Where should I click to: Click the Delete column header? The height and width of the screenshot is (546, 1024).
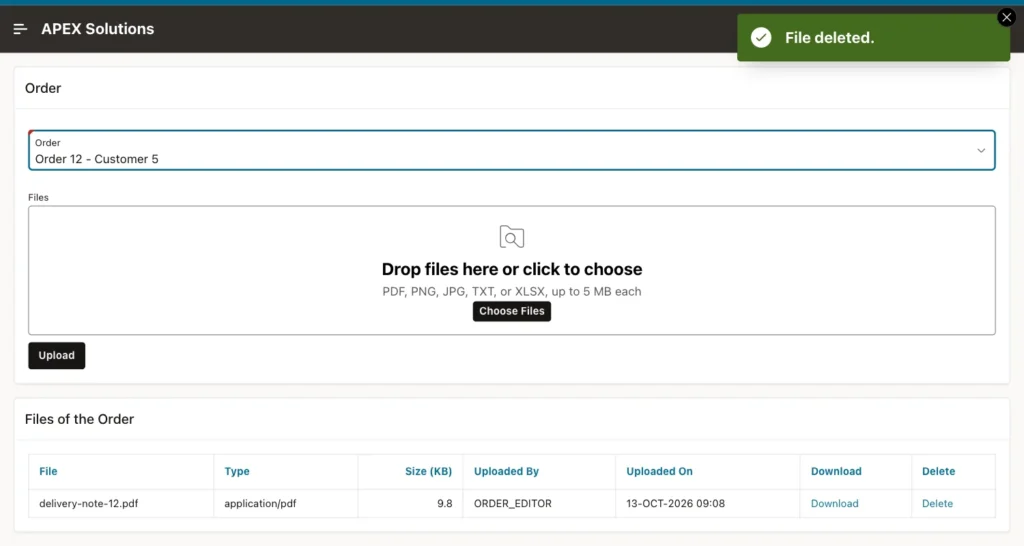(938, 472)
